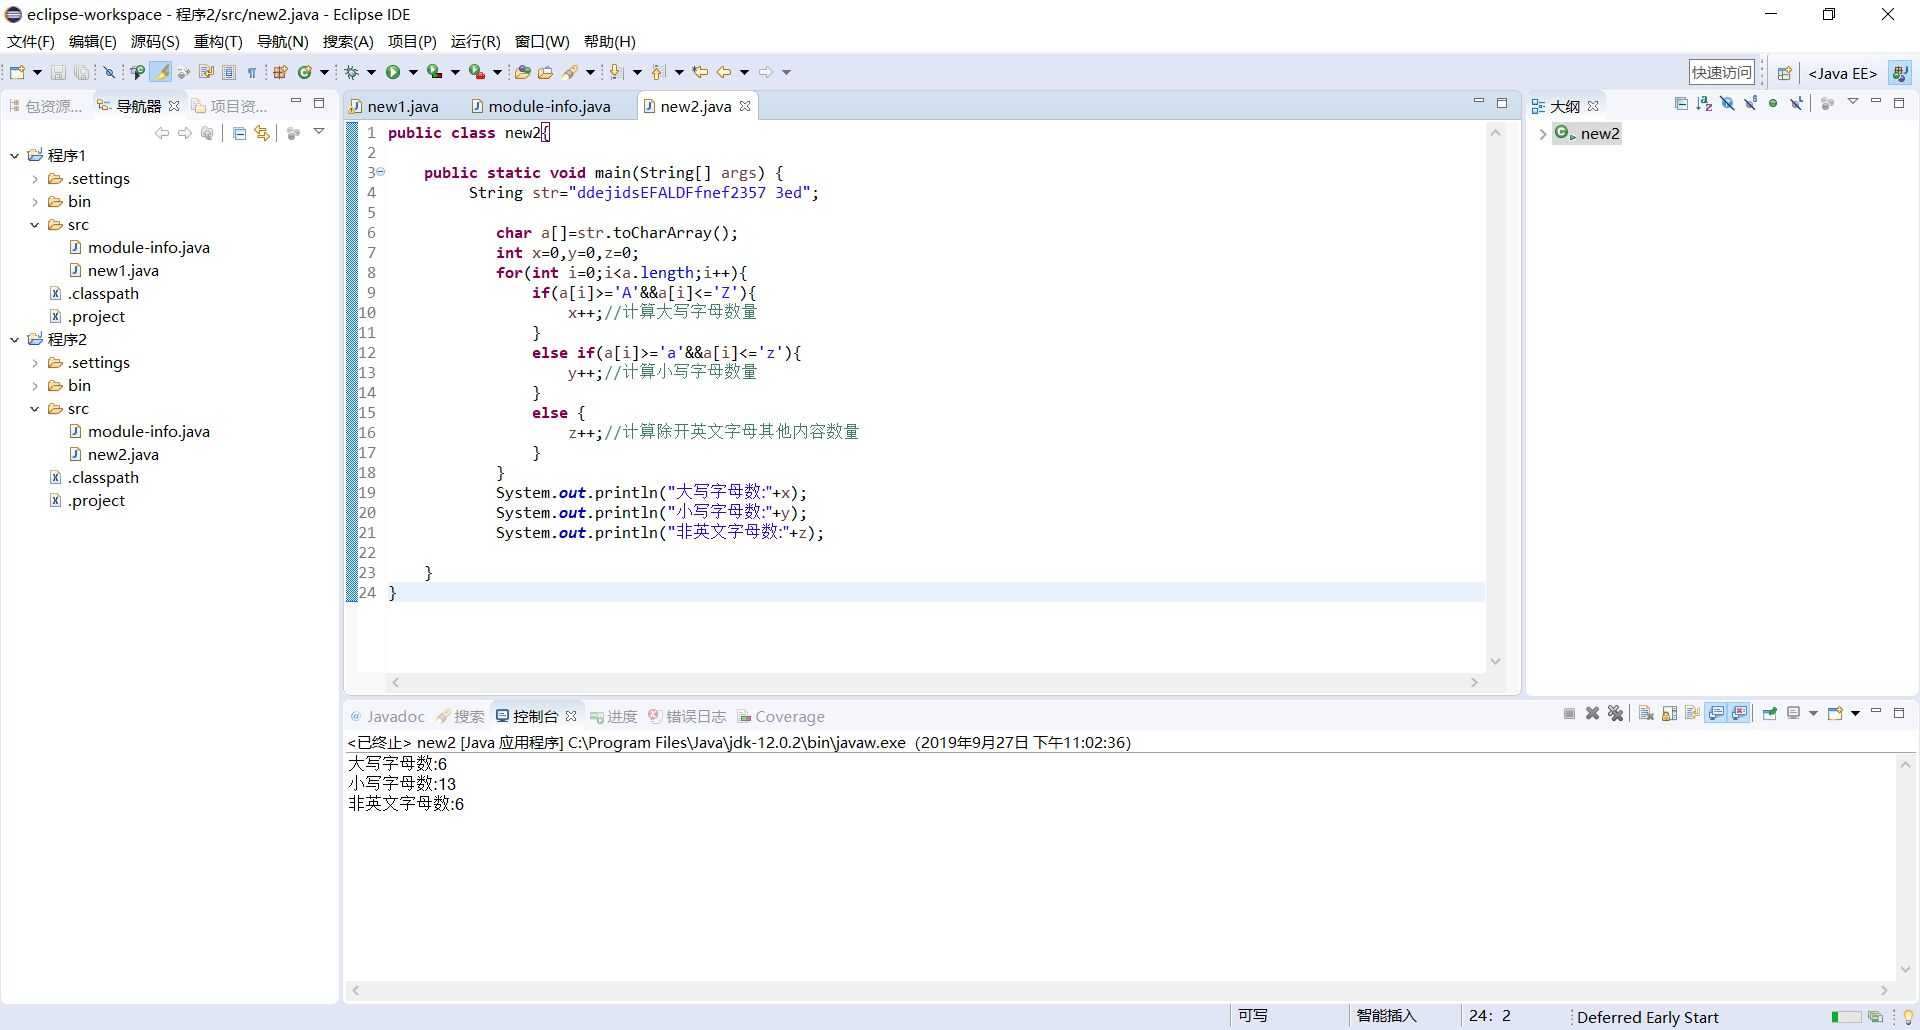Click the Open Perspective icon
The image size is (1920, 1030).
pos(1784,73)
